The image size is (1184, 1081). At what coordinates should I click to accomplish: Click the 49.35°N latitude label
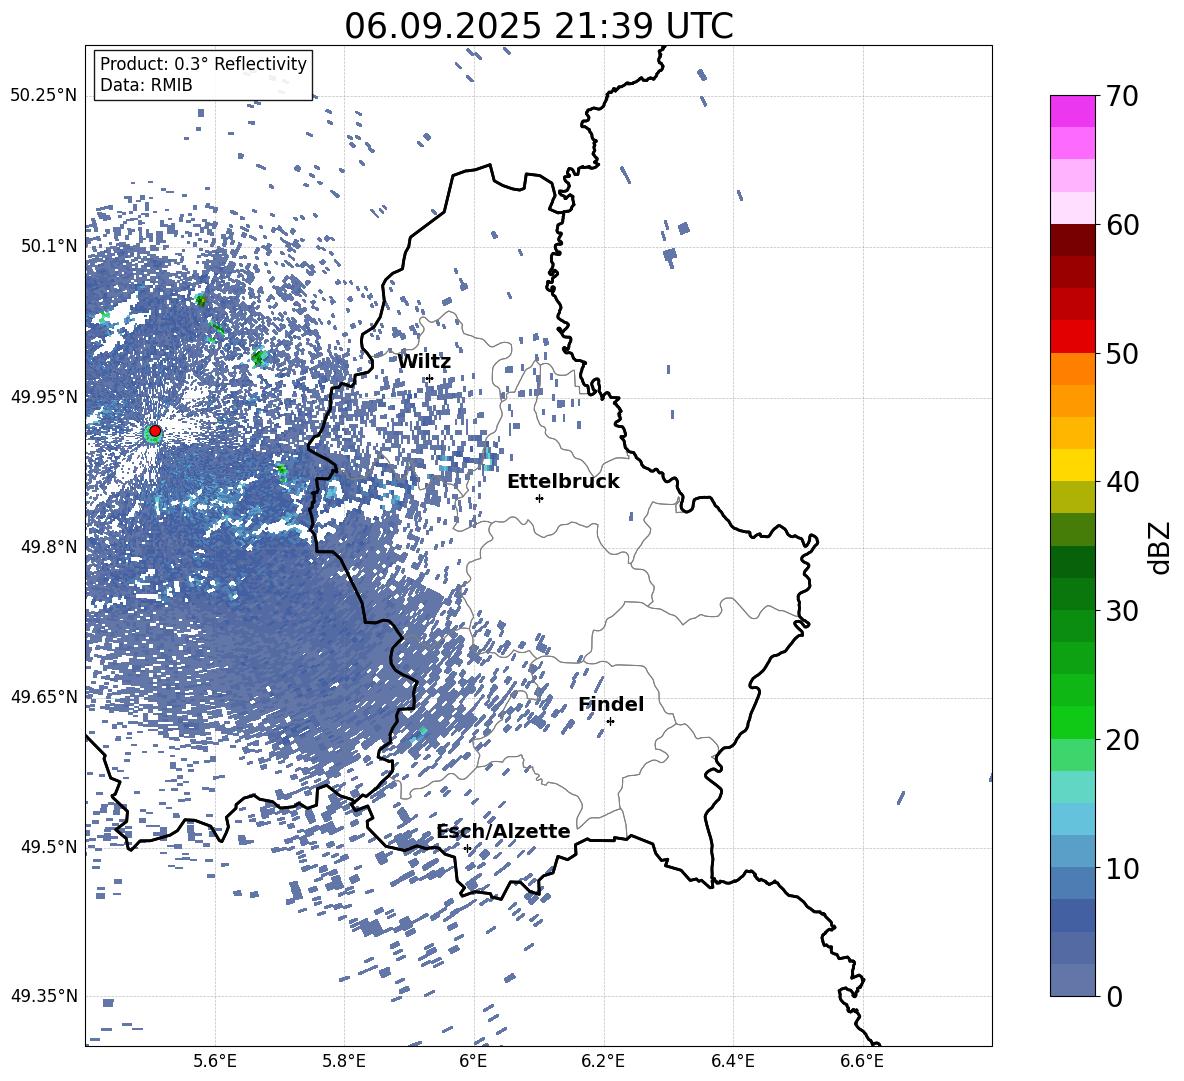pos(44,996)
